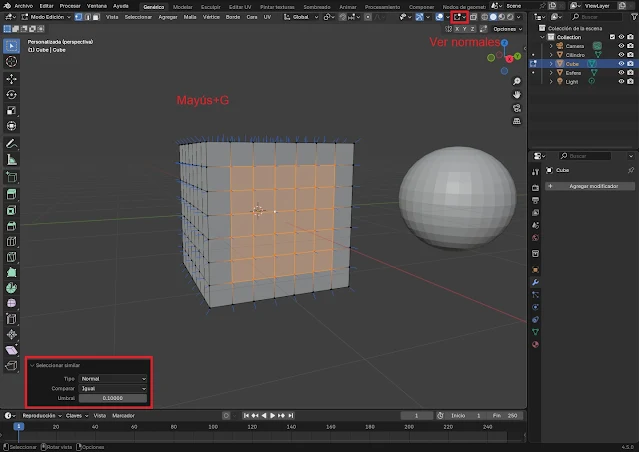Select the Knife tool
This screenshot has width=639, height=452.
[11, 257]
